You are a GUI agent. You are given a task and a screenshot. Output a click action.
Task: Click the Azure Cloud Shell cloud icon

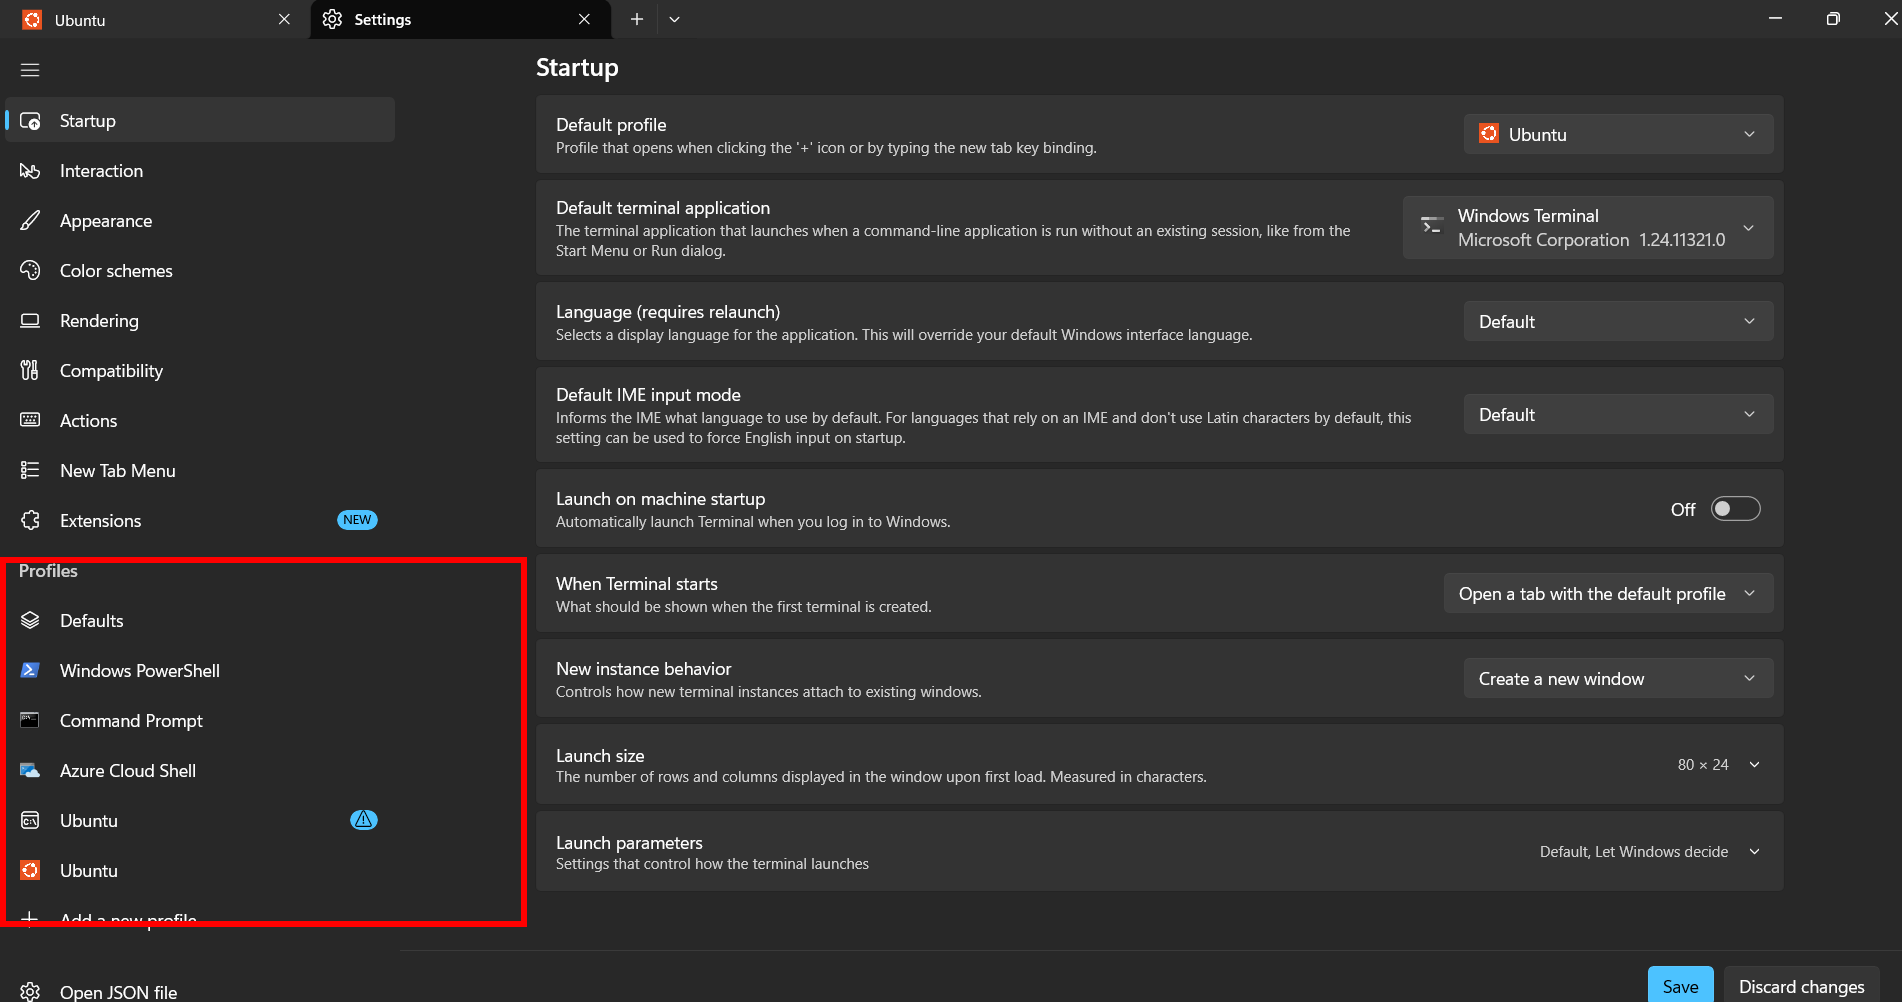pos(30,771)
